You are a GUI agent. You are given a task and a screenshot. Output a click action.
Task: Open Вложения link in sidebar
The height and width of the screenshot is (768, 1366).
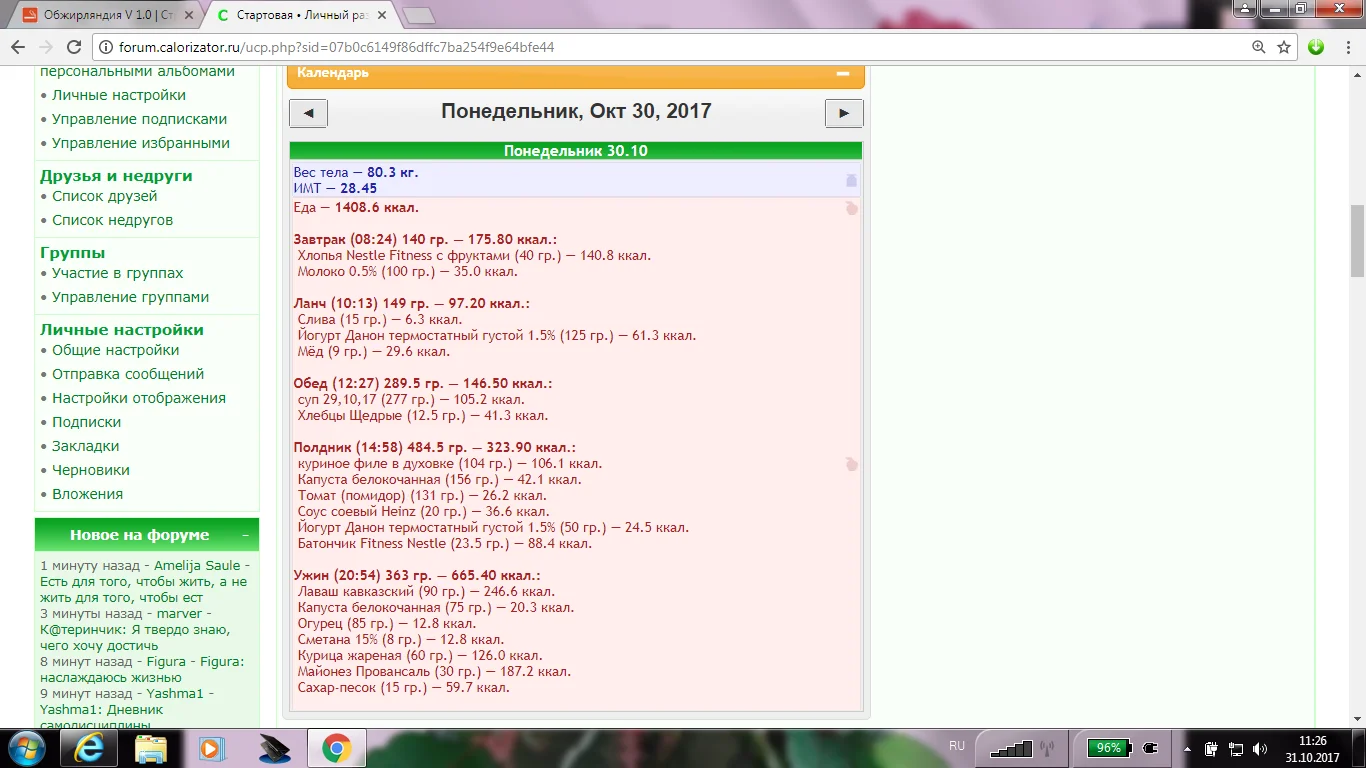point(88,494)
